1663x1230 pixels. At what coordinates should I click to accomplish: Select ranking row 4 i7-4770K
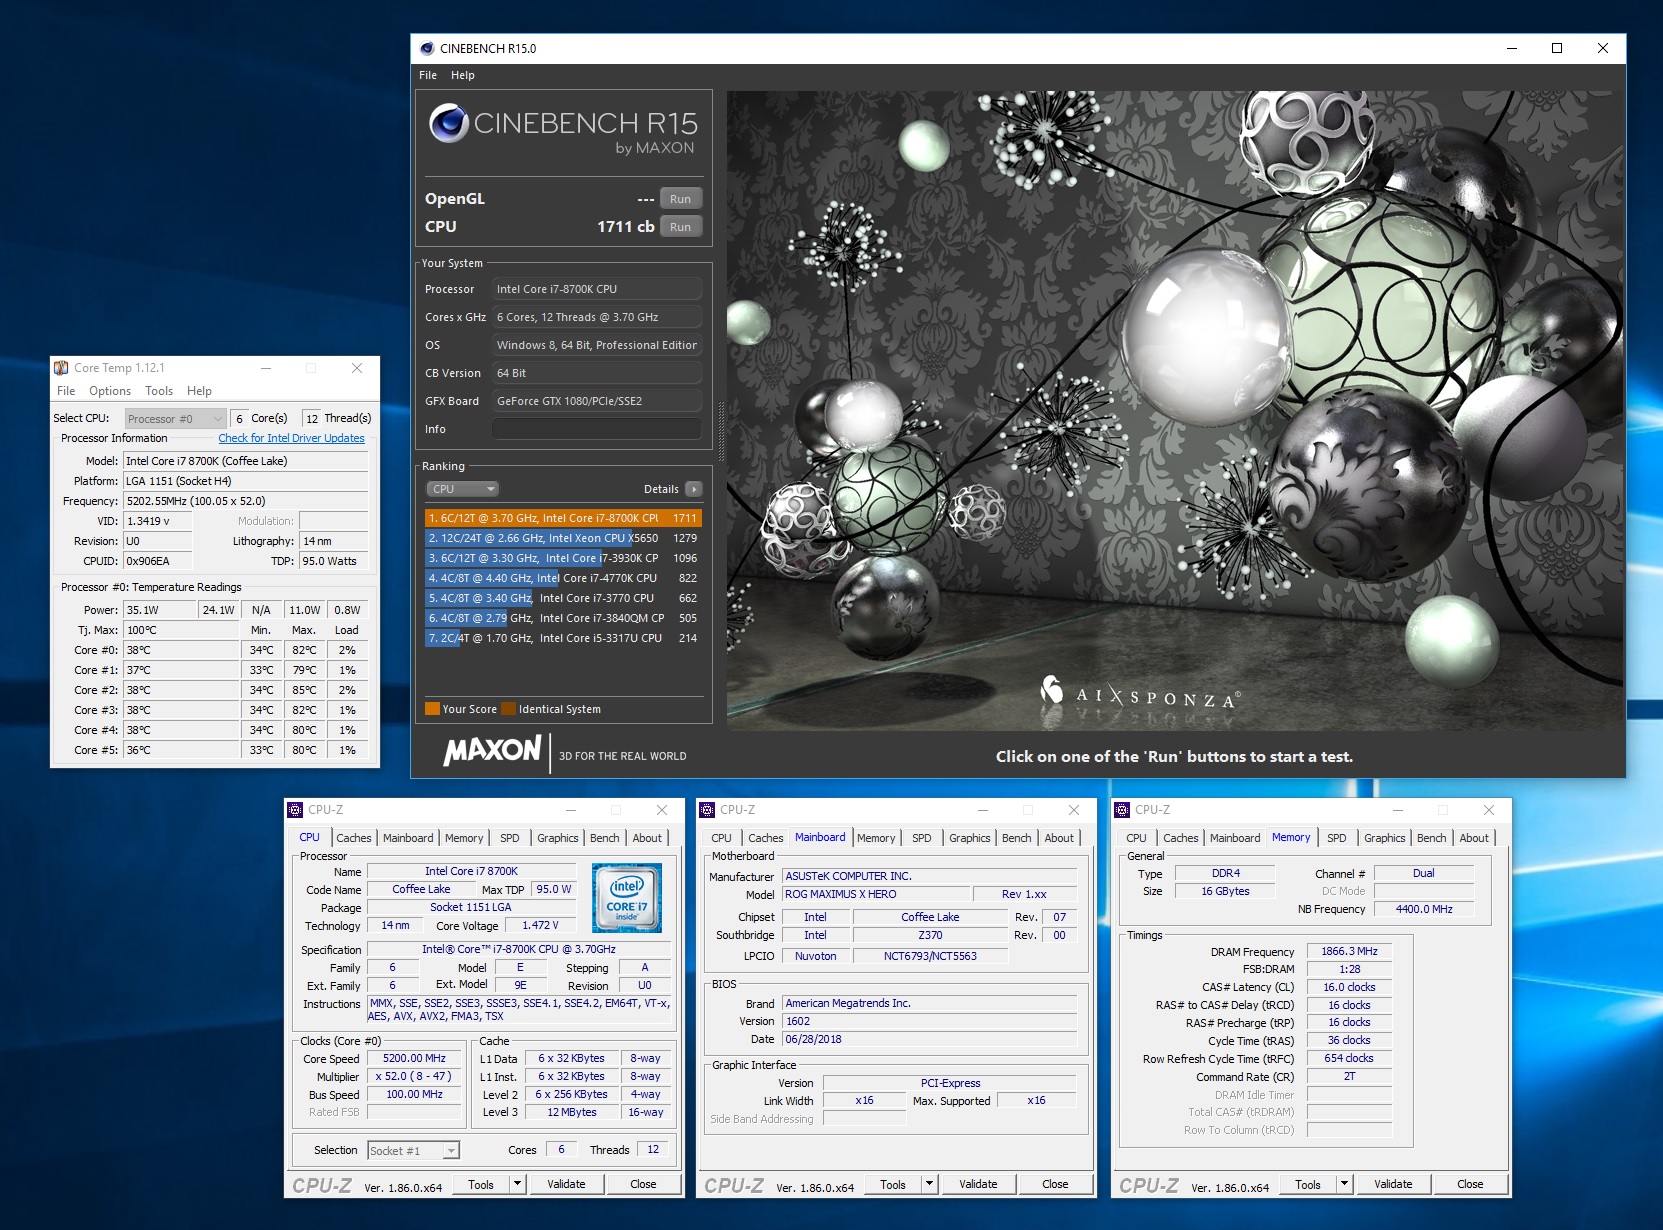[563, 578]
